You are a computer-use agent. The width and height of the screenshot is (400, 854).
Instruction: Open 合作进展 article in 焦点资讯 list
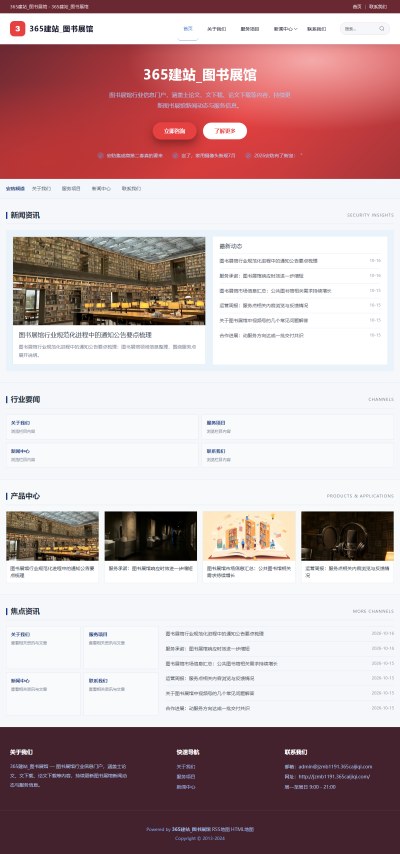278,709
